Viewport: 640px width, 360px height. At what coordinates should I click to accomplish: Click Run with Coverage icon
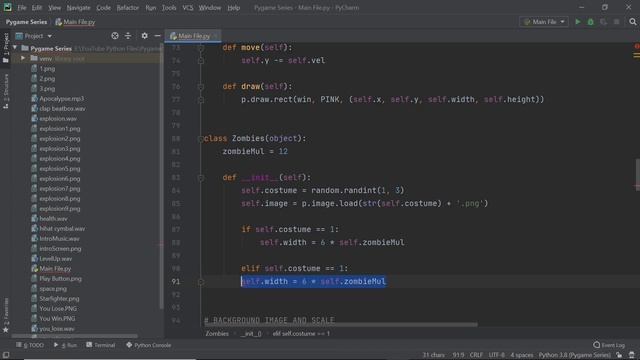pyautogui.click(x=603, y=22)
